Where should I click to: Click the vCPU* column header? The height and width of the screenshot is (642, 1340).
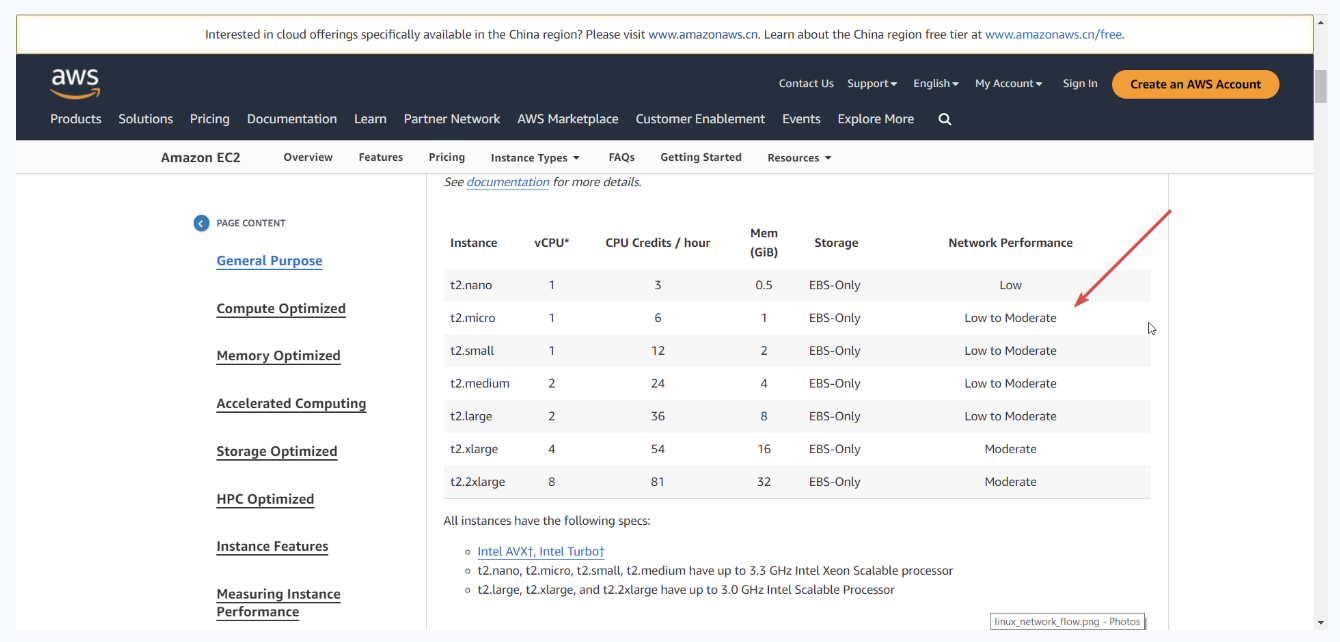pyautogui.click(x=552, y=243)
